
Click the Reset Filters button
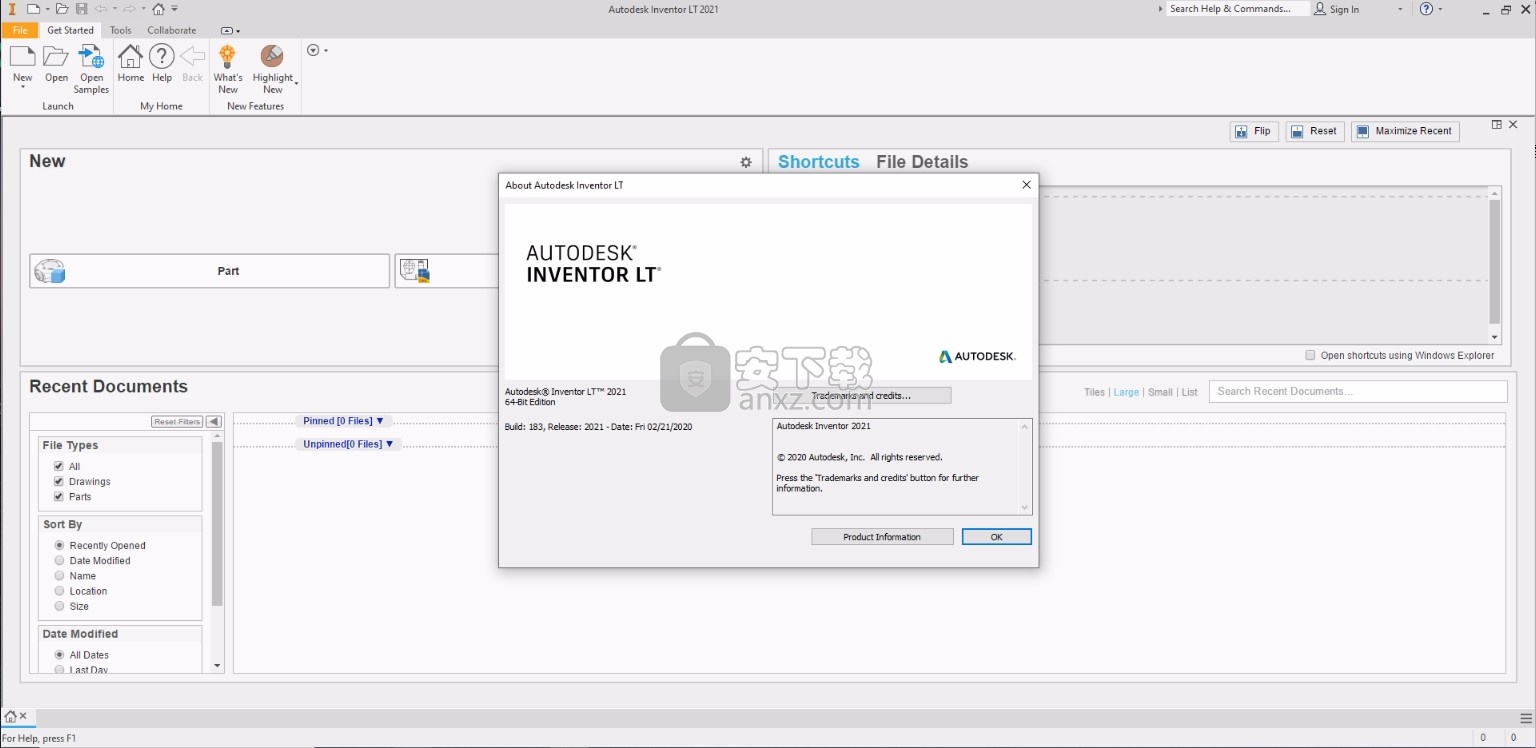177,422
